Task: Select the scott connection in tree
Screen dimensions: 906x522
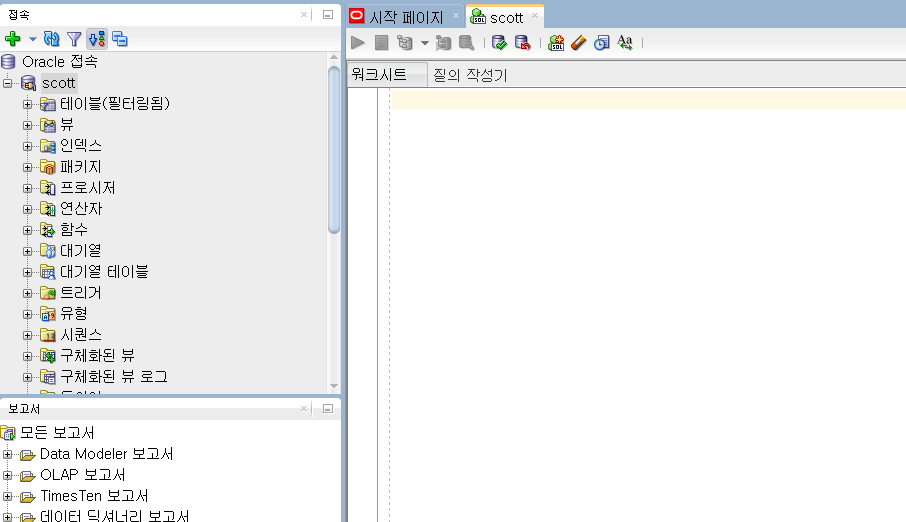Action: (58, 83)
